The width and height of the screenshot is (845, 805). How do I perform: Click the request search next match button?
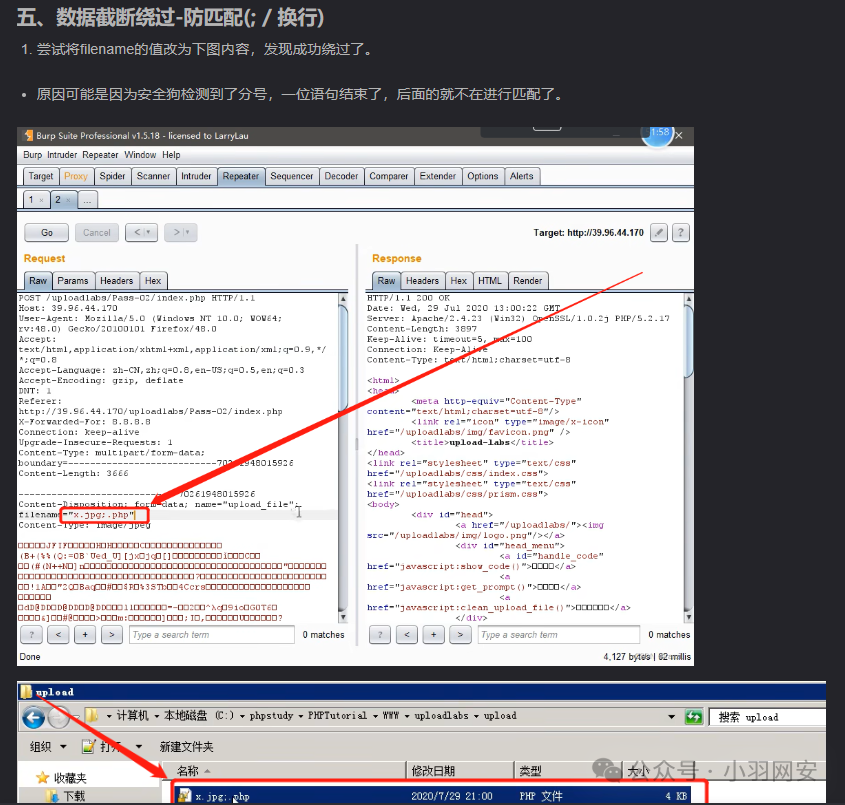point(112,635)
